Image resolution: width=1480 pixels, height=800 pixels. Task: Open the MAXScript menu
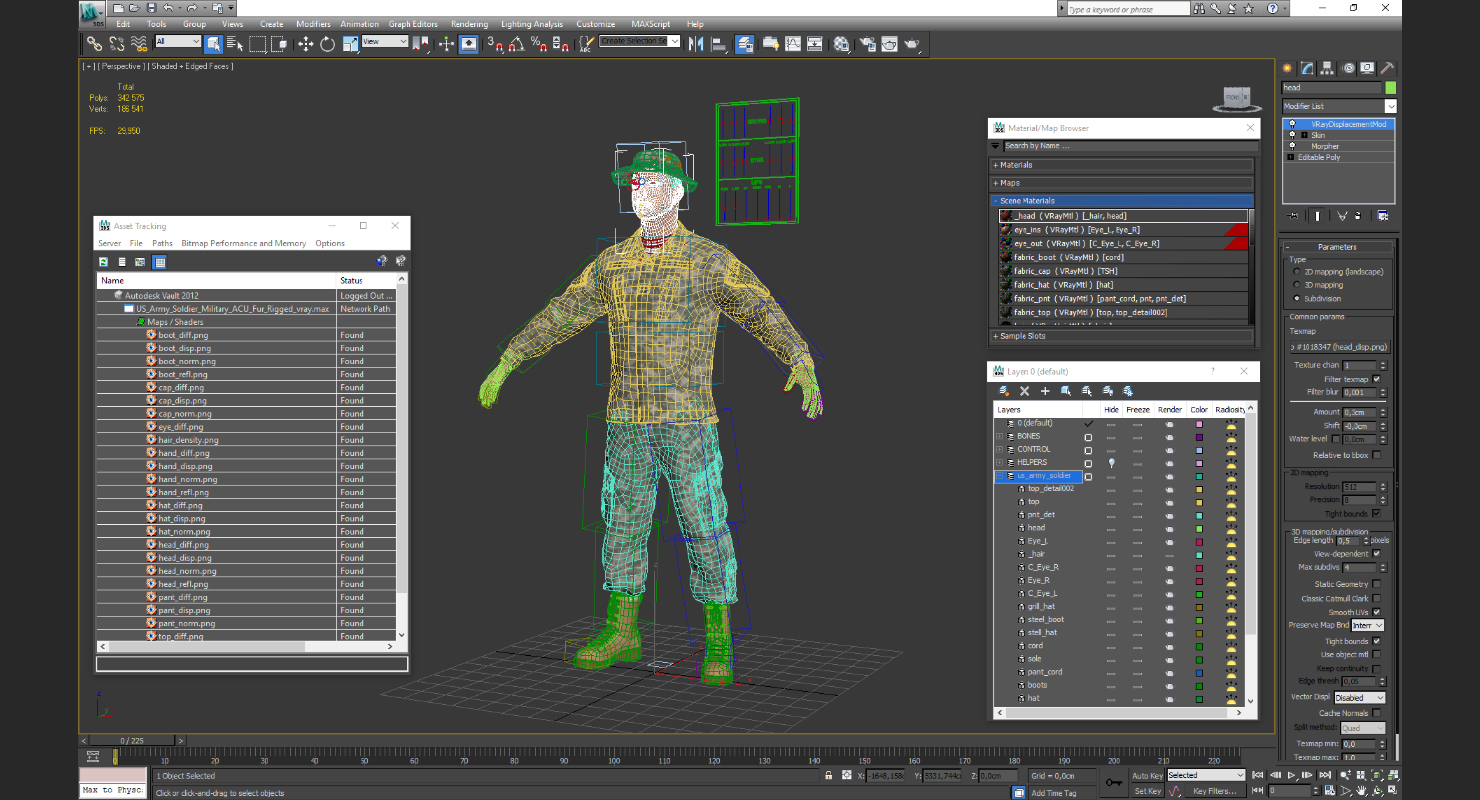click(651, 24)
